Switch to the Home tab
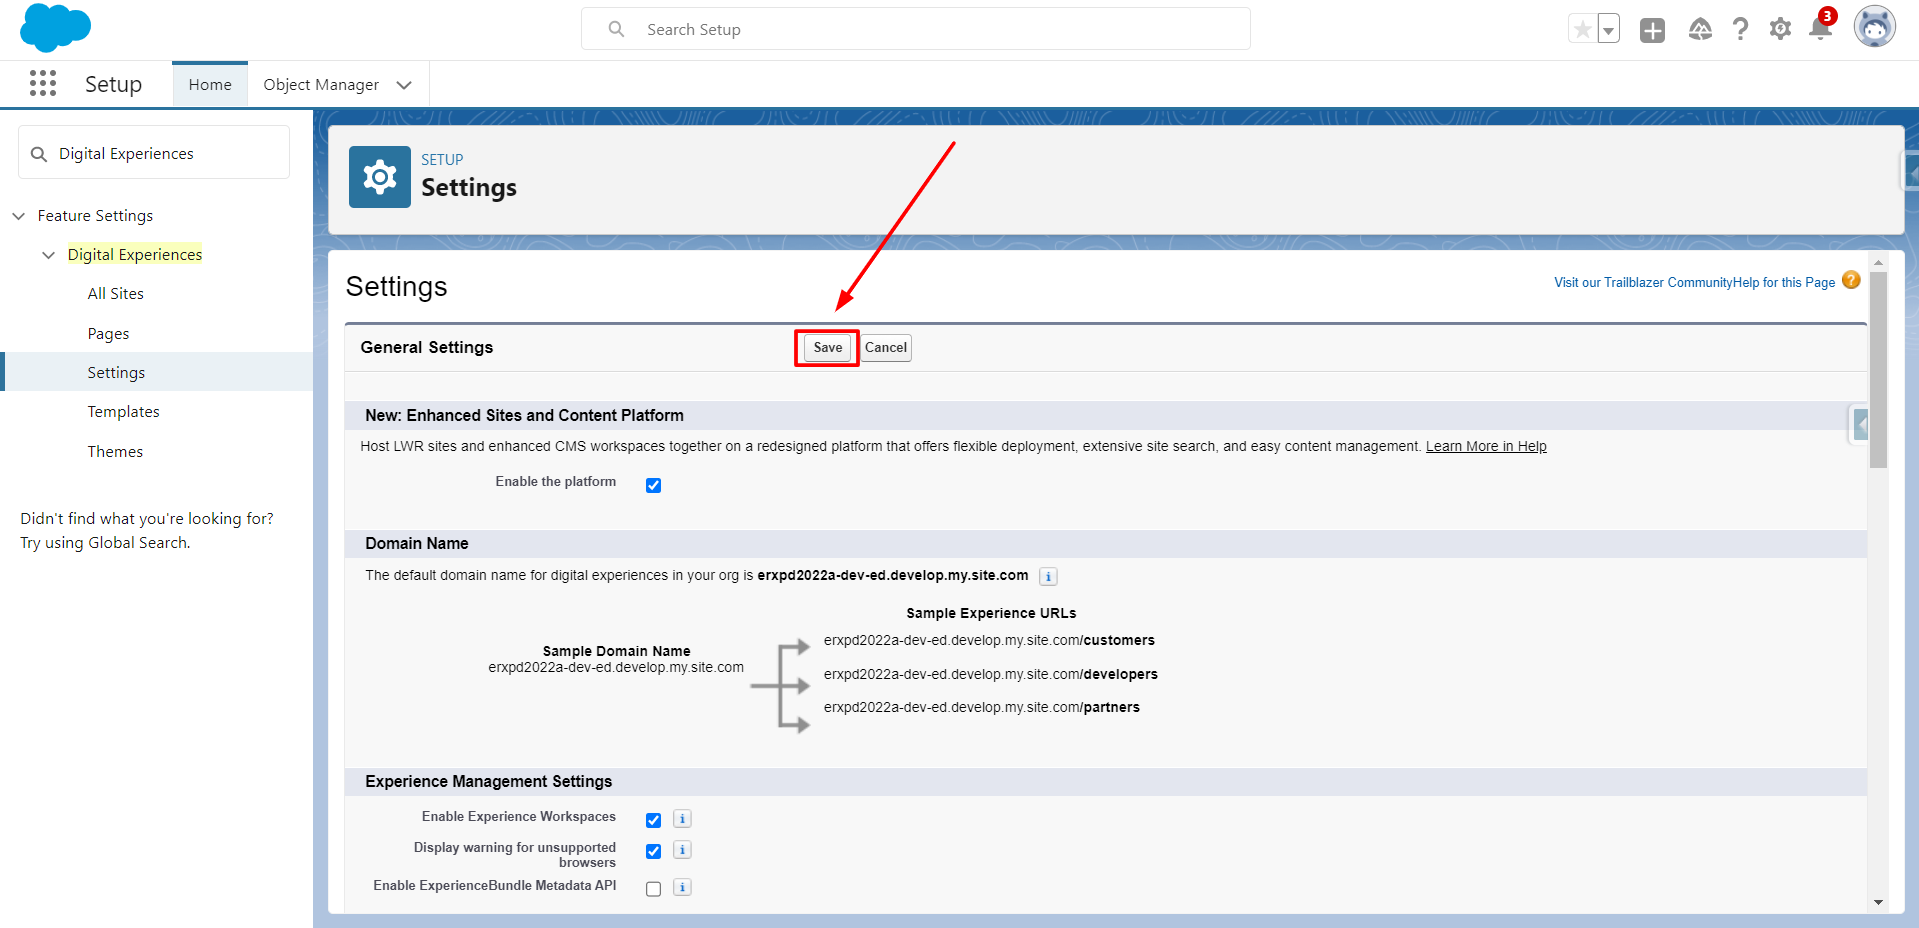 tap(210, 85)
